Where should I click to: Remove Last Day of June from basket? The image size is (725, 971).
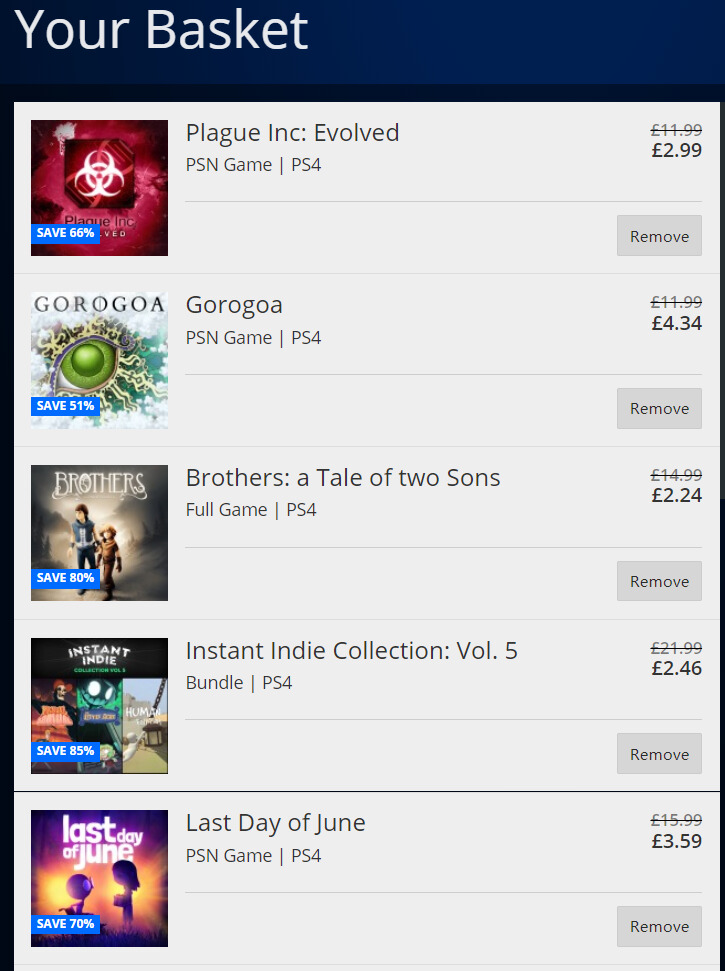click(659, 926)
